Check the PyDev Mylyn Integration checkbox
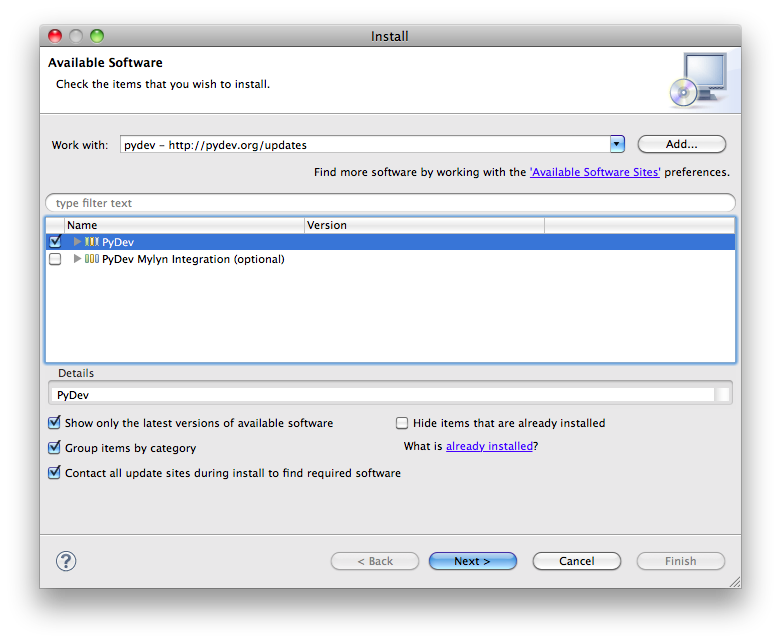The height and width of the screenshot is (643, 781). click(55, 259)
